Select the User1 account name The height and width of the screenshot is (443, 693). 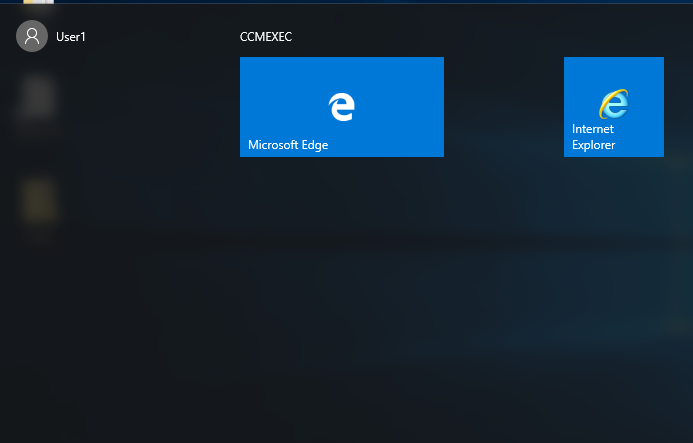tap(71, 37)
